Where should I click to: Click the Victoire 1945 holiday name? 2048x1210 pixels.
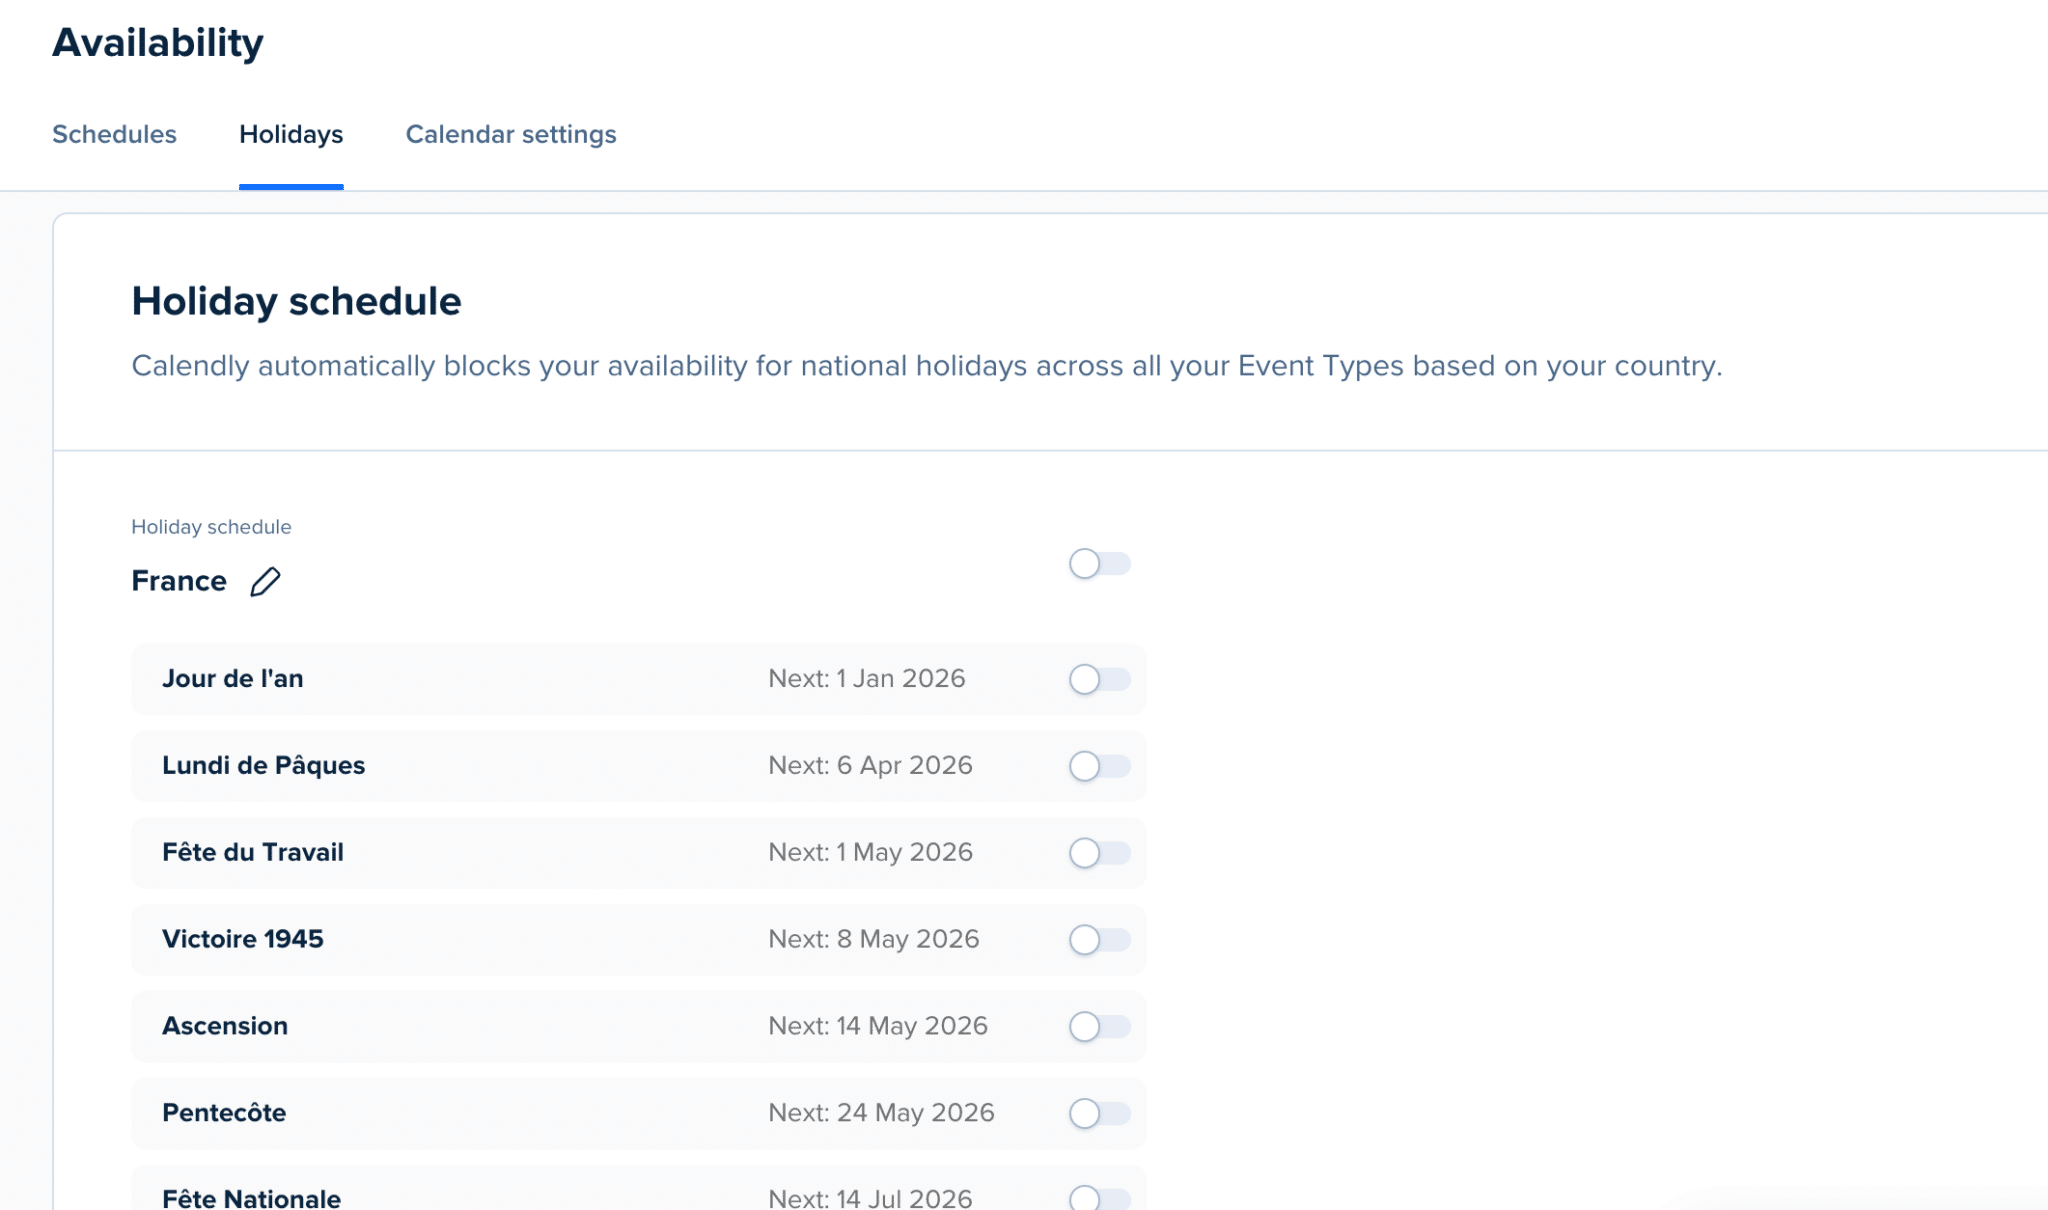(243, 938)
